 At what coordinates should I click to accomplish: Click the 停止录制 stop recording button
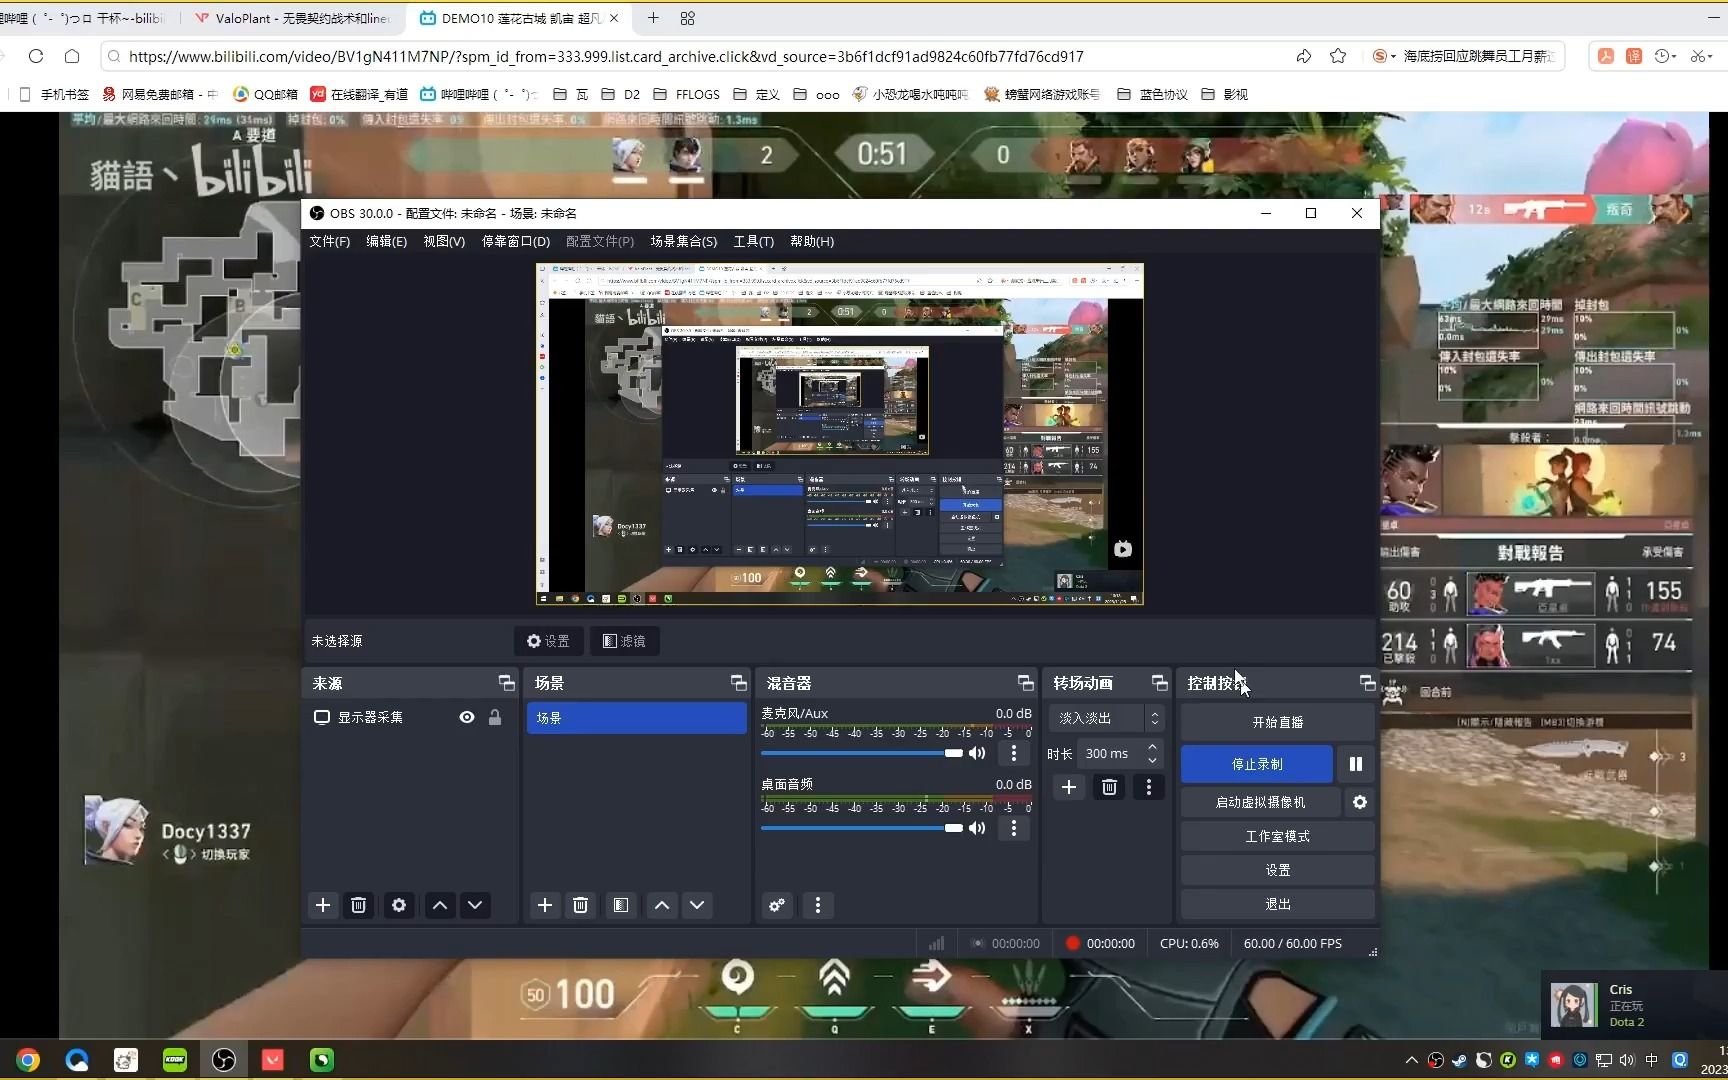1257,764
